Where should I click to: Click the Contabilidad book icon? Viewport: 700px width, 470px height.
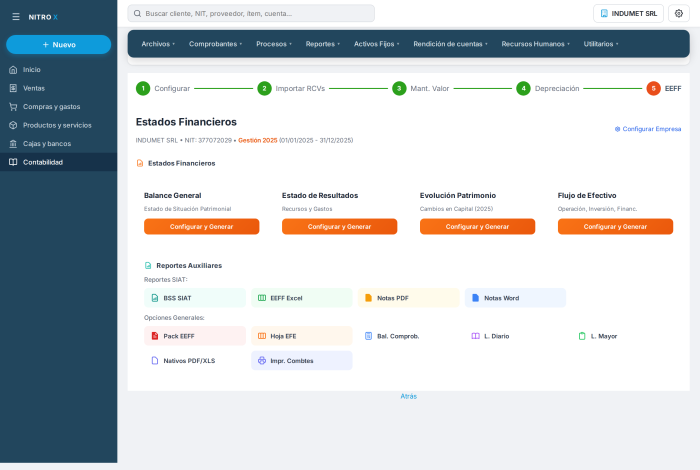click(x=13, y=162)
